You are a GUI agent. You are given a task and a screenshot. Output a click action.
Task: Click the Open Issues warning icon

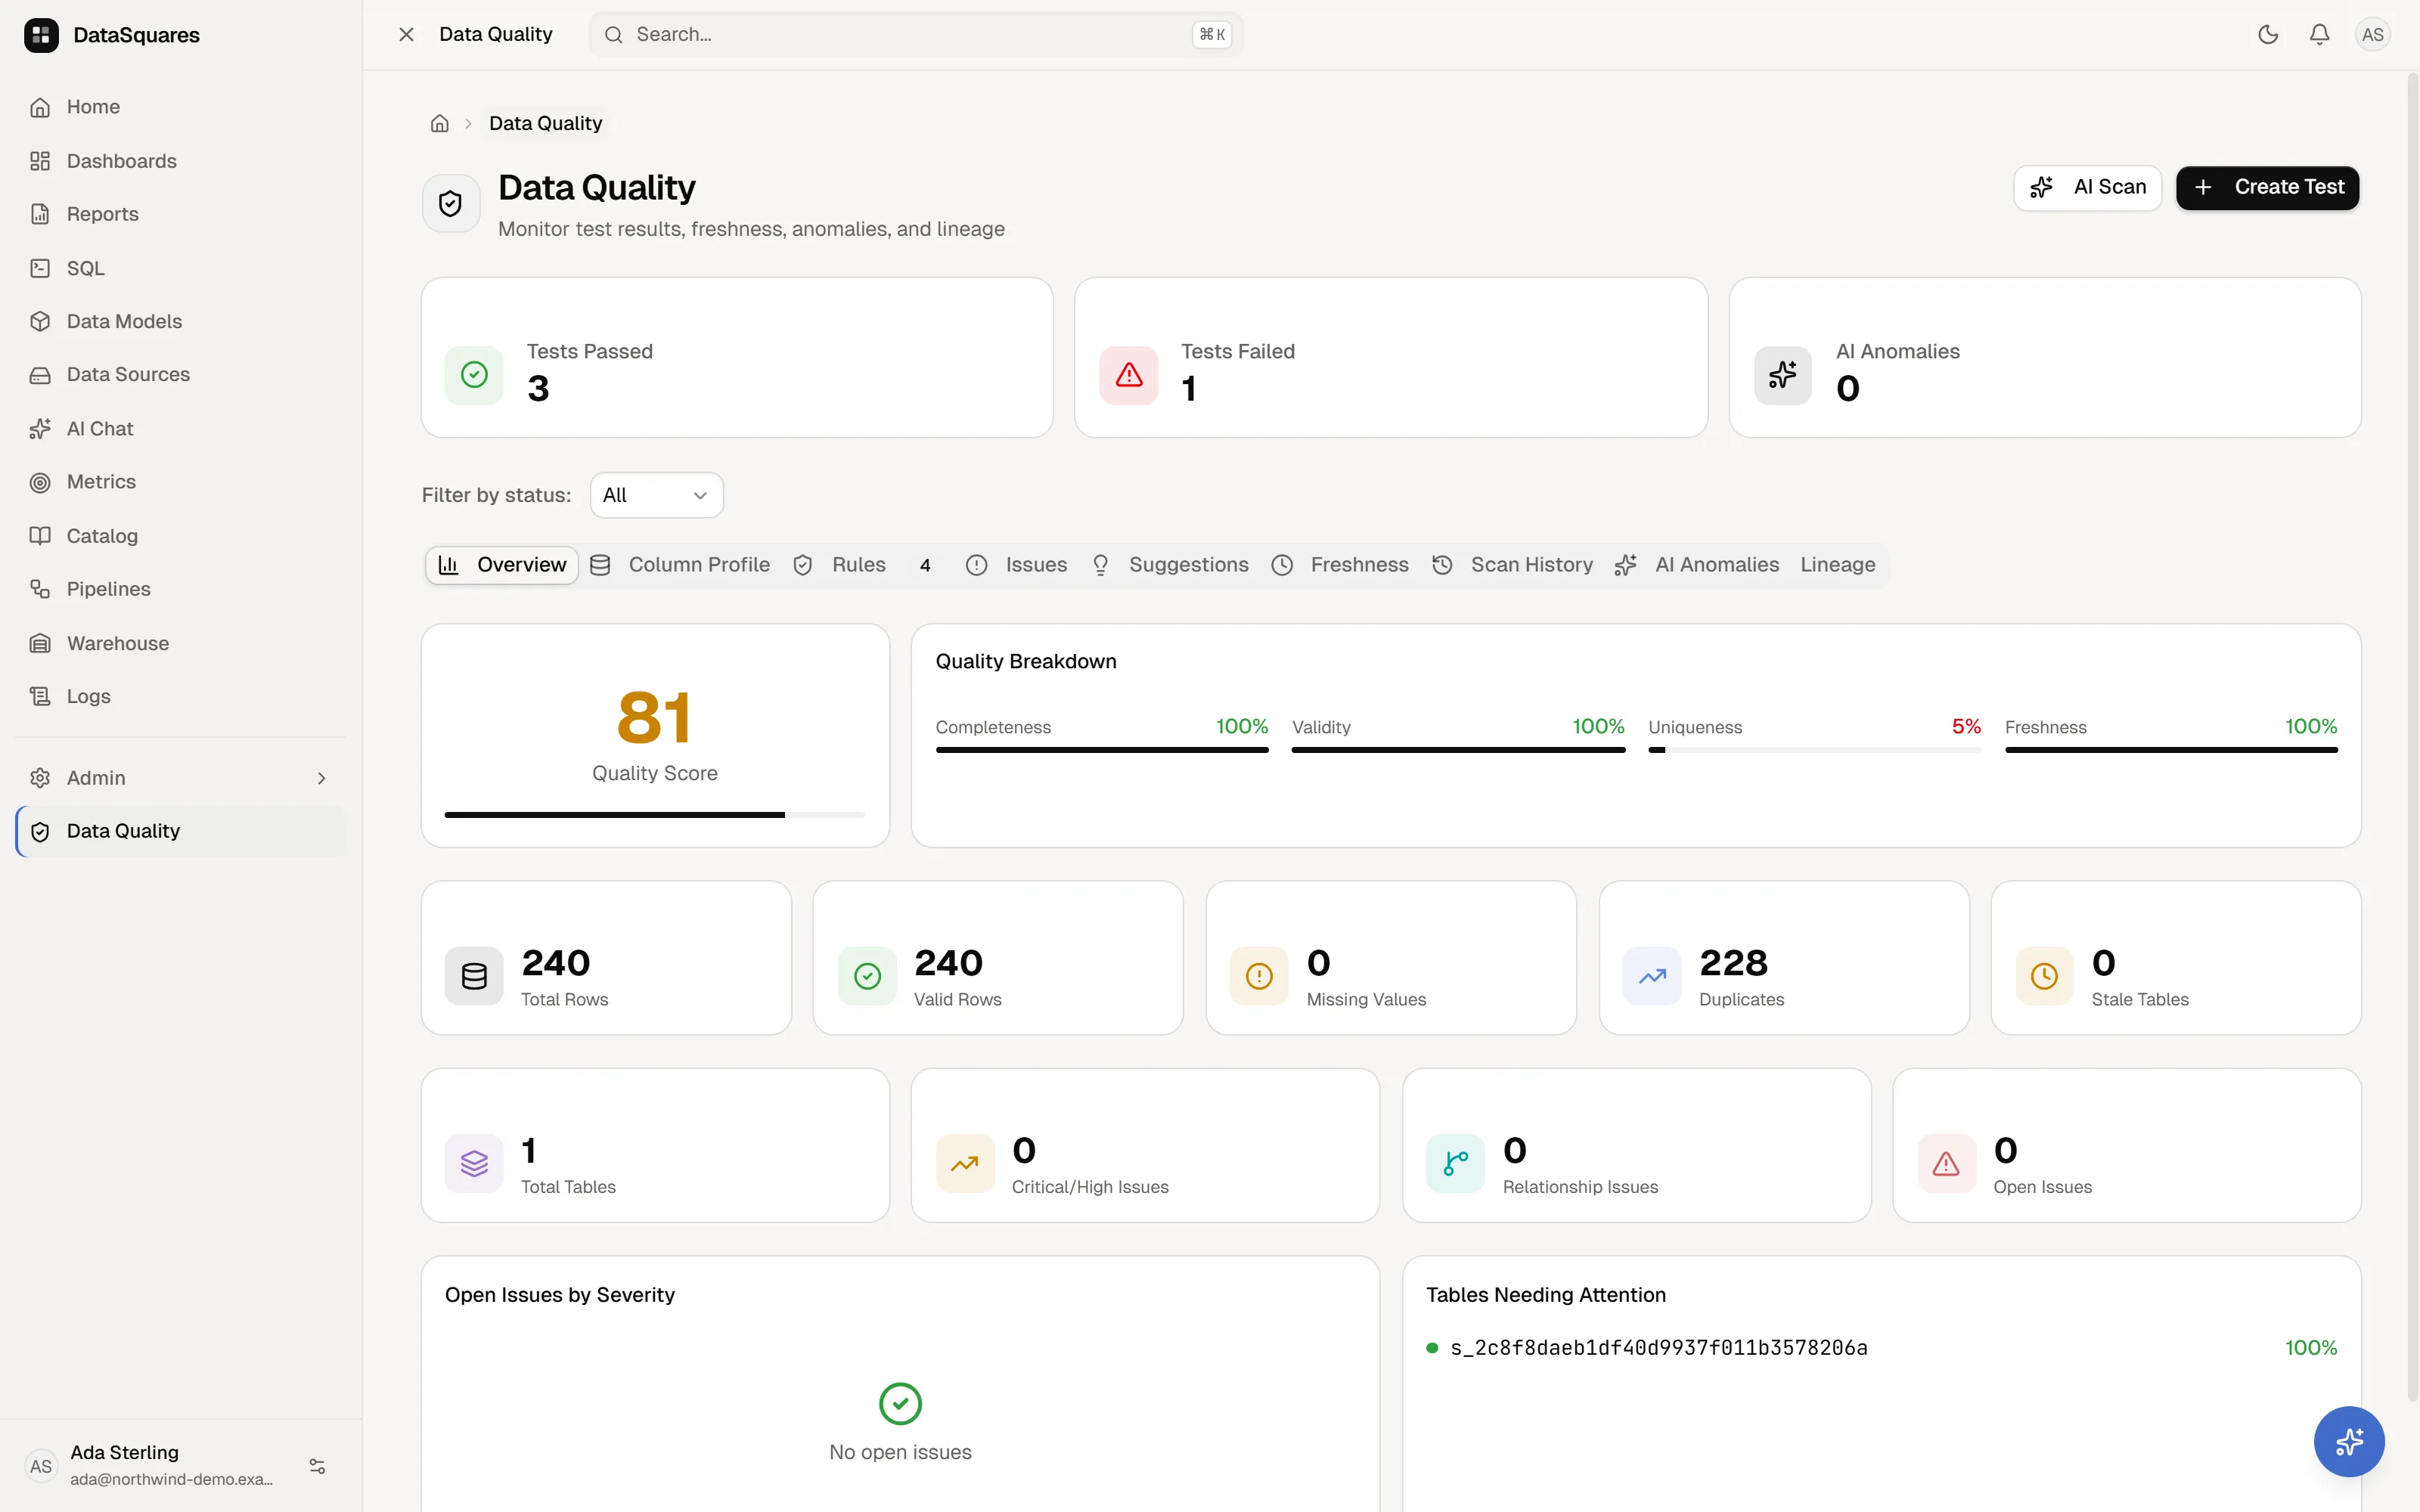[1946, 1163]
